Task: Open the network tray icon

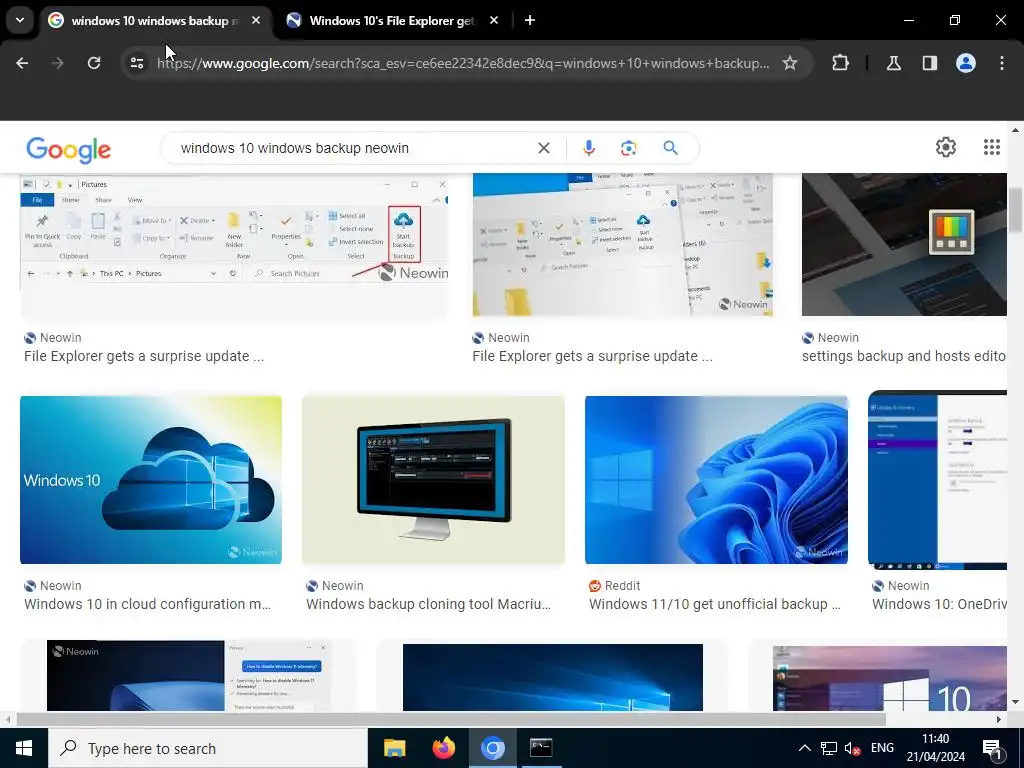Action: tap(829, 748)
